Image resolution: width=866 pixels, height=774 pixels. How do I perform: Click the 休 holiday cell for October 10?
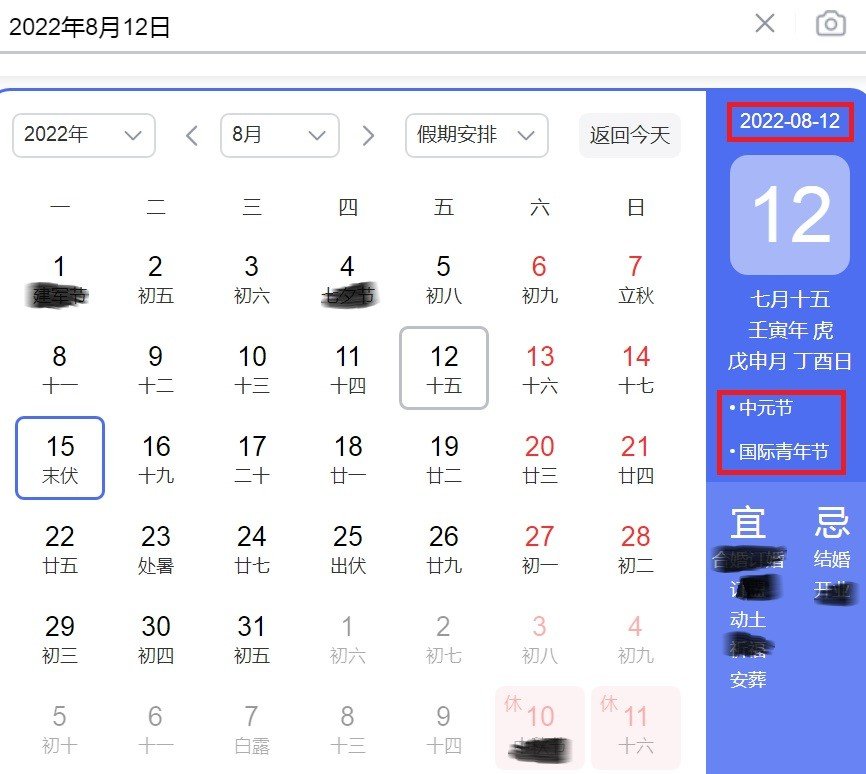(x=539, y=728)
